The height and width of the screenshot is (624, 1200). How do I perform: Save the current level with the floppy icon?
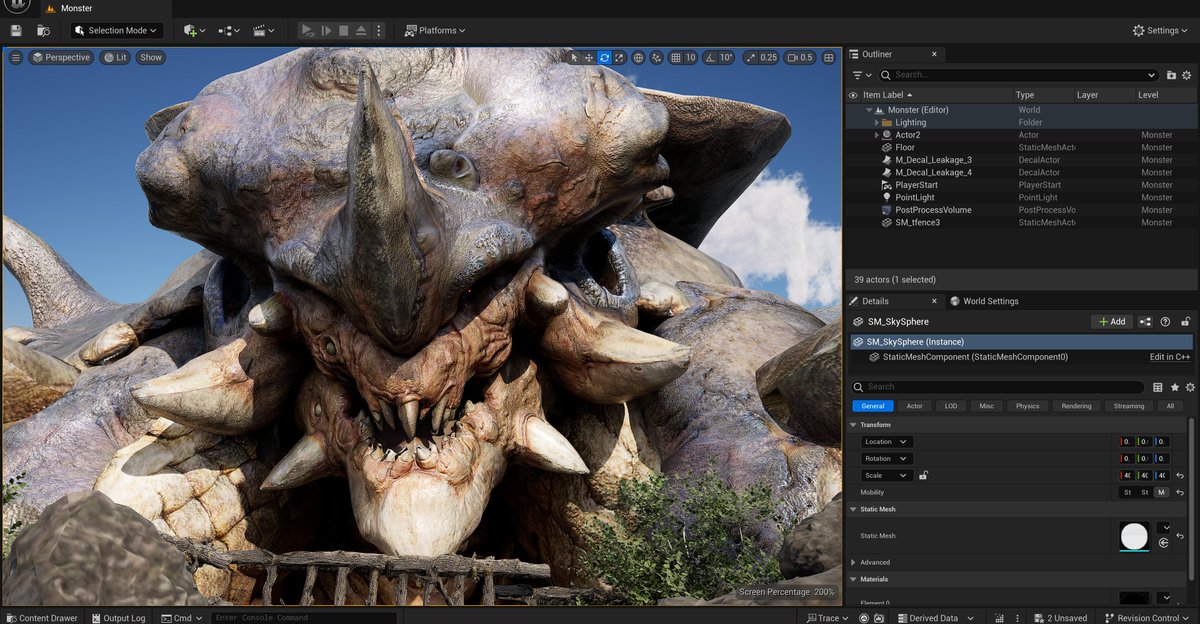tap(16, 31)
